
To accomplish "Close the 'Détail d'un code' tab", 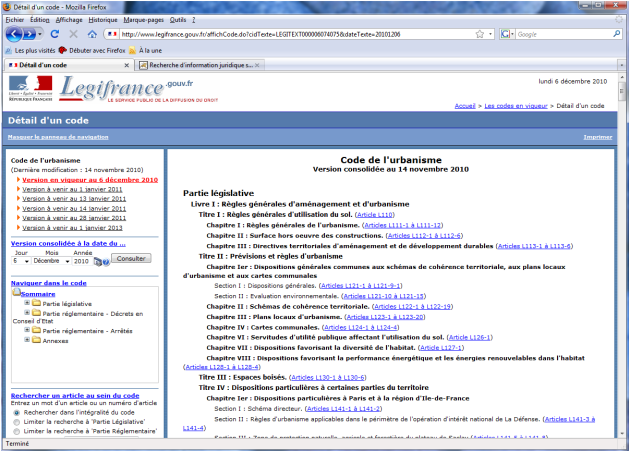I will [x=127, y=65].
